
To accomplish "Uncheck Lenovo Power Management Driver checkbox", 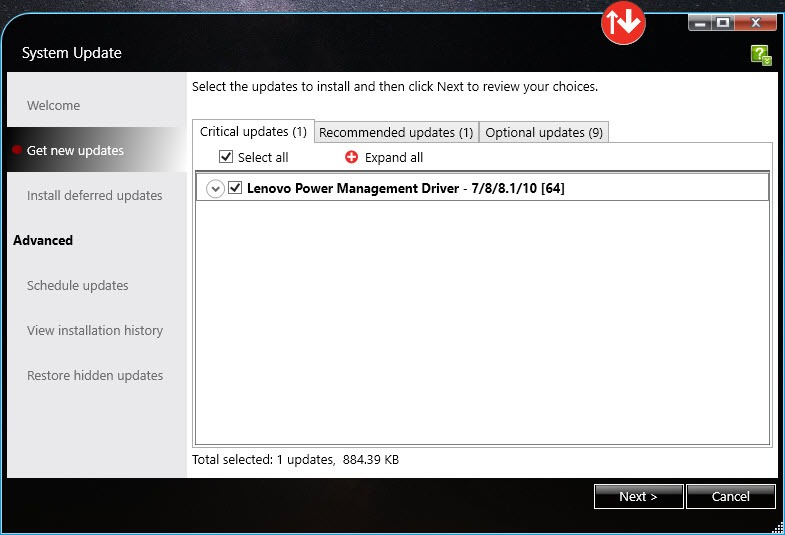I will tap(235, 188).
